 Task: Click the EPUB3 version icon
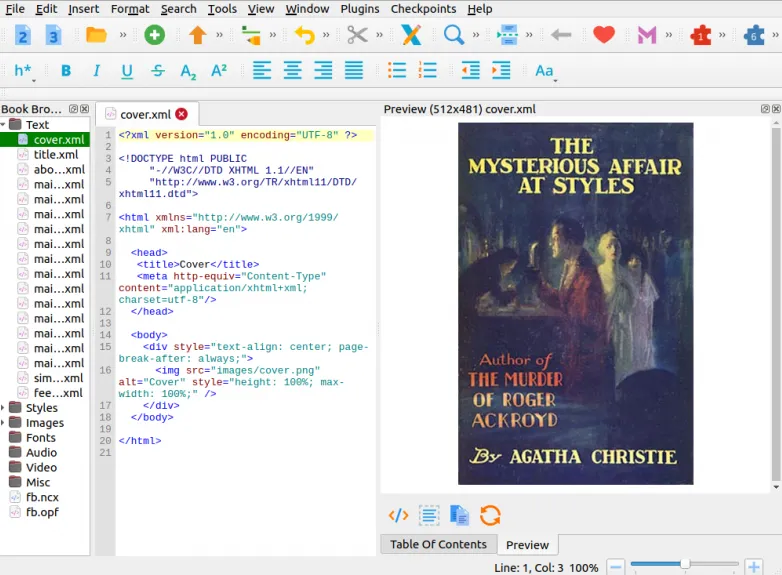tap(53, 35)
